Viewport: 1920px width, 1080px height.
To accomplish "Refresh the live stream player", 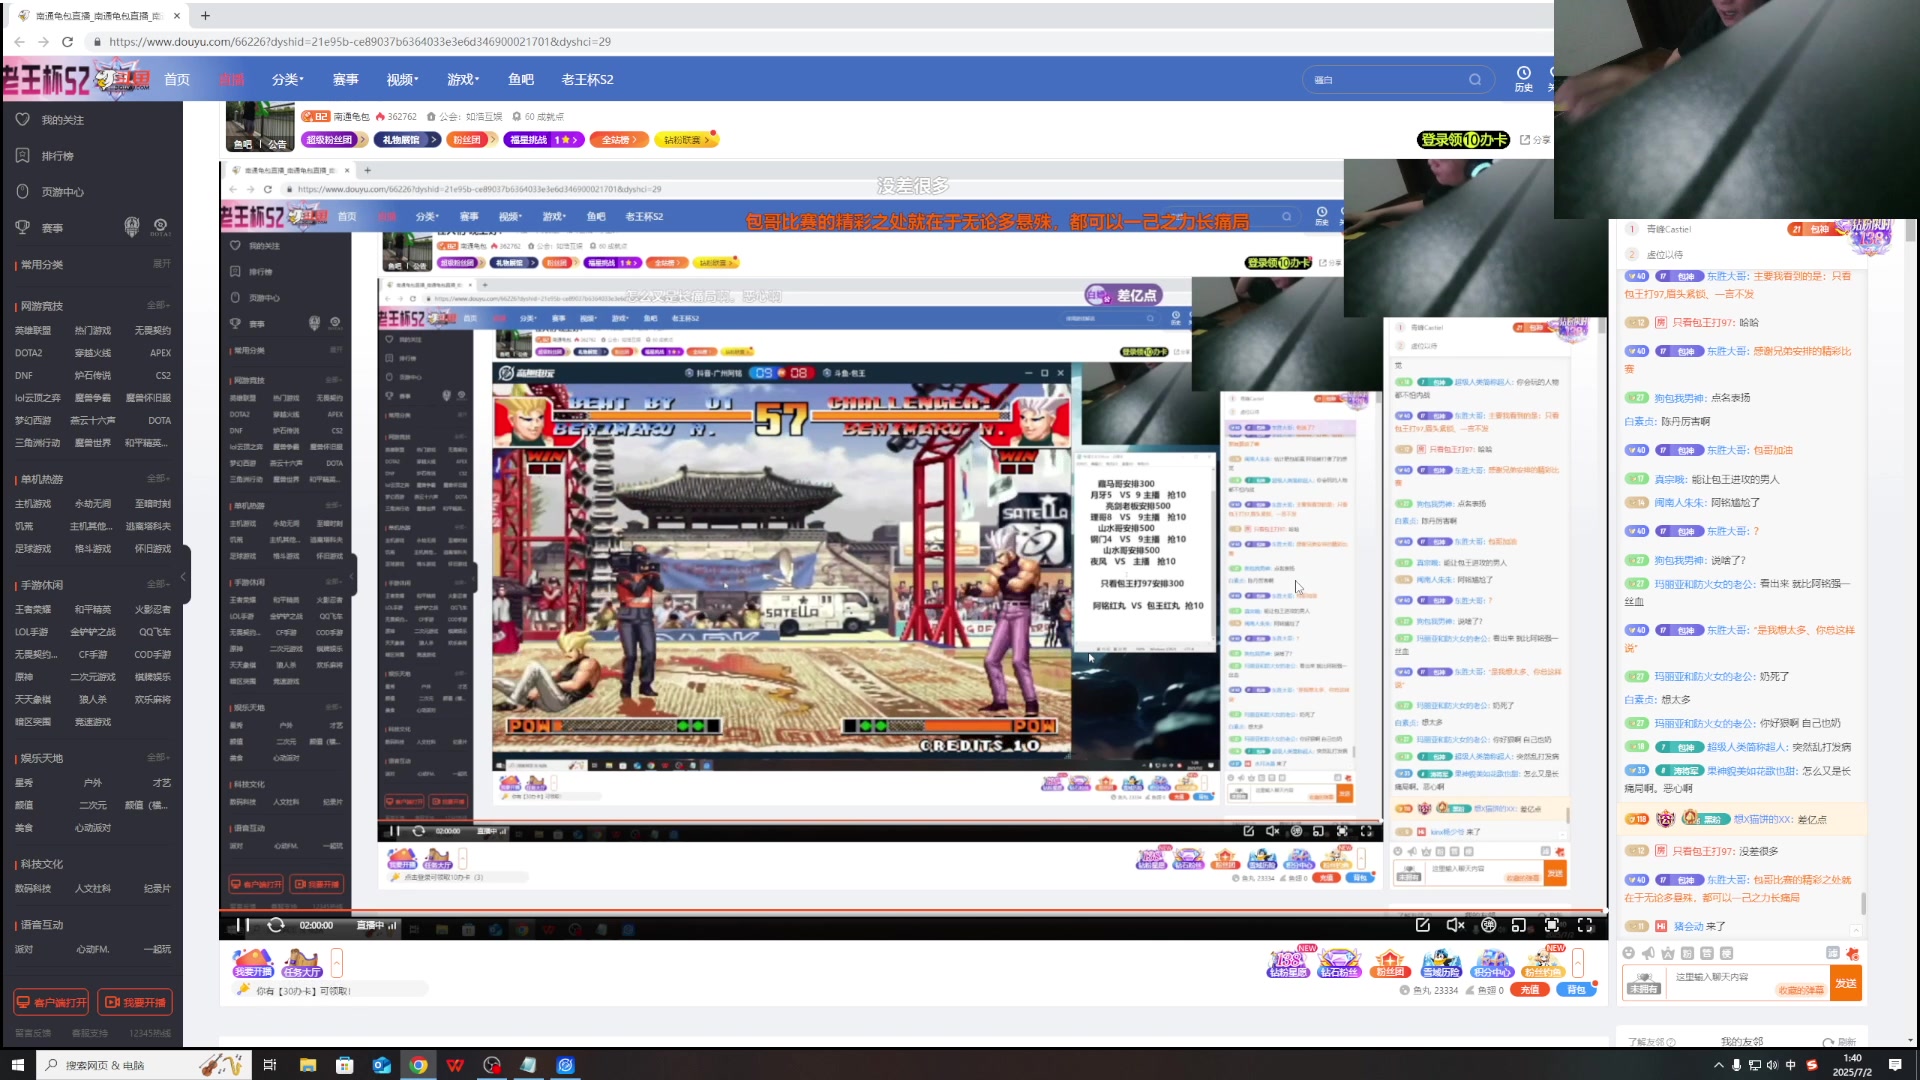I will [276, 925].
